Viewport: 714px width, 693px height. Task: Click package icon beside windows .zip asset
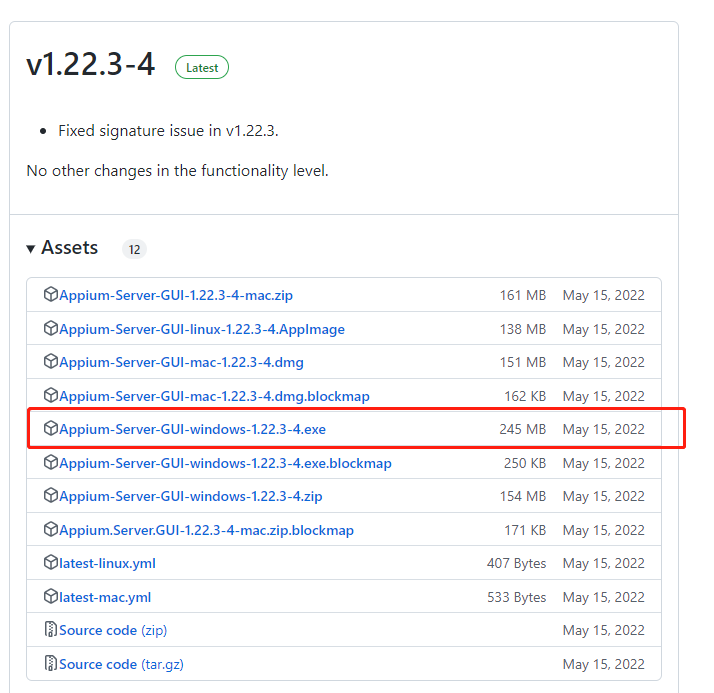[x=51, y=495]
